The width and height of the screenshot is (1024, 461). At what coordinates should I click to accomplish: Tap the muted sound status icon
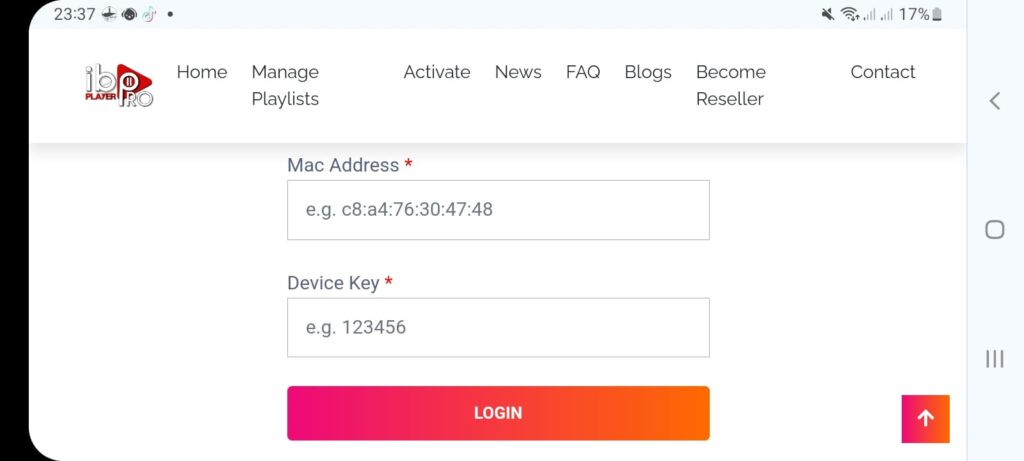827,14
